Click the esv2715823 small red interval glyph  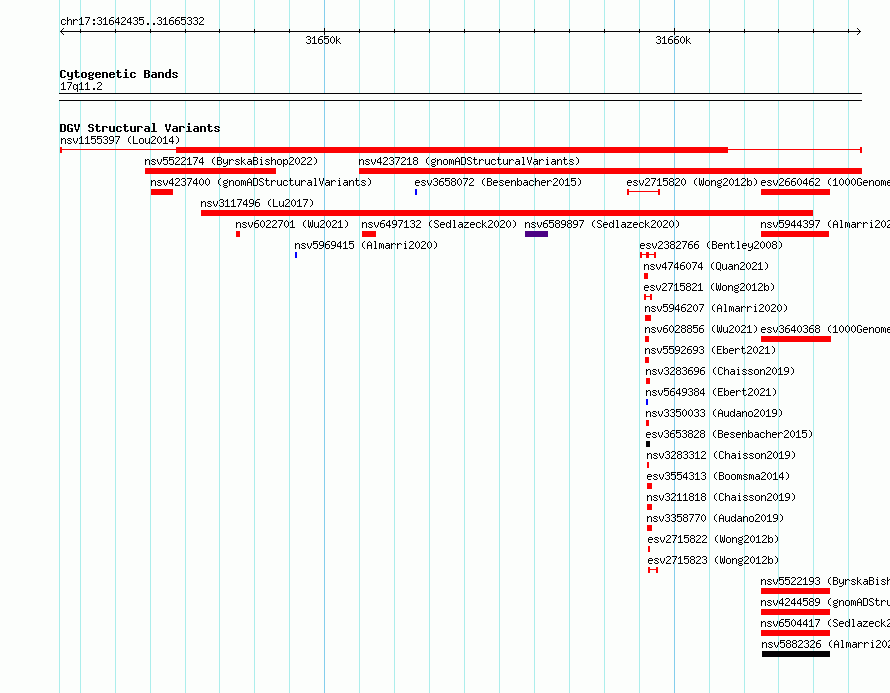pyautogui.click(x=653, y=570)
